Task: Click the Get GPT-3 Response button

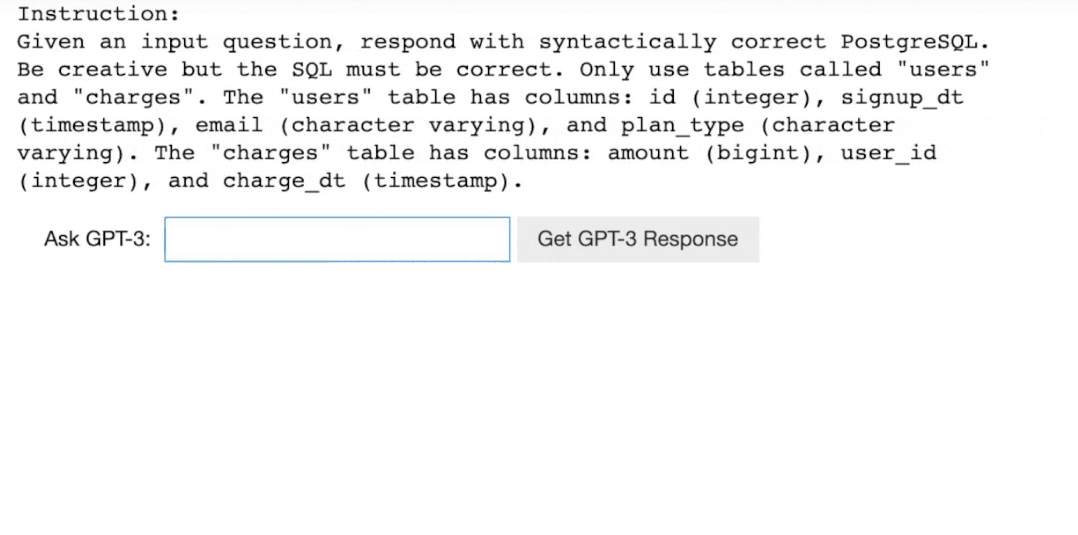Action: (x=638, y=239)
